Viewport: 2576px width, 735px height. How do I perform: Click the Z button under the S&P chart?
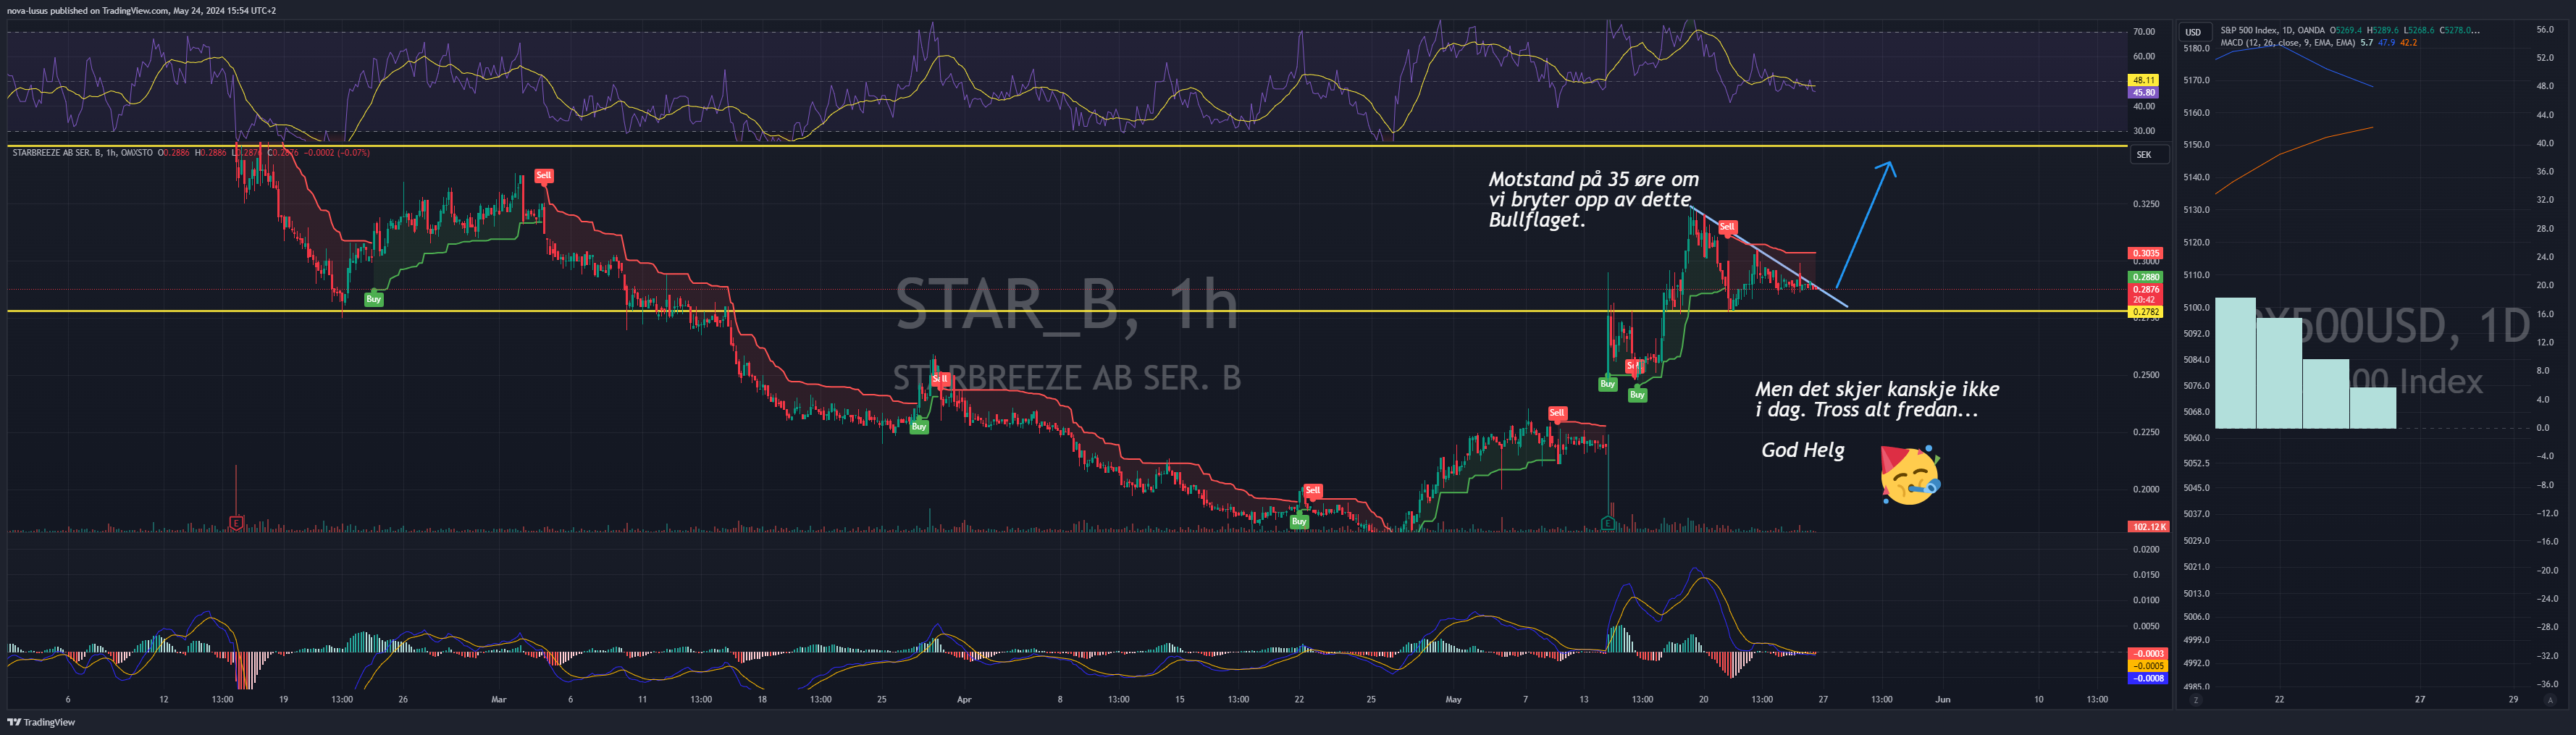pos(2195,700)
